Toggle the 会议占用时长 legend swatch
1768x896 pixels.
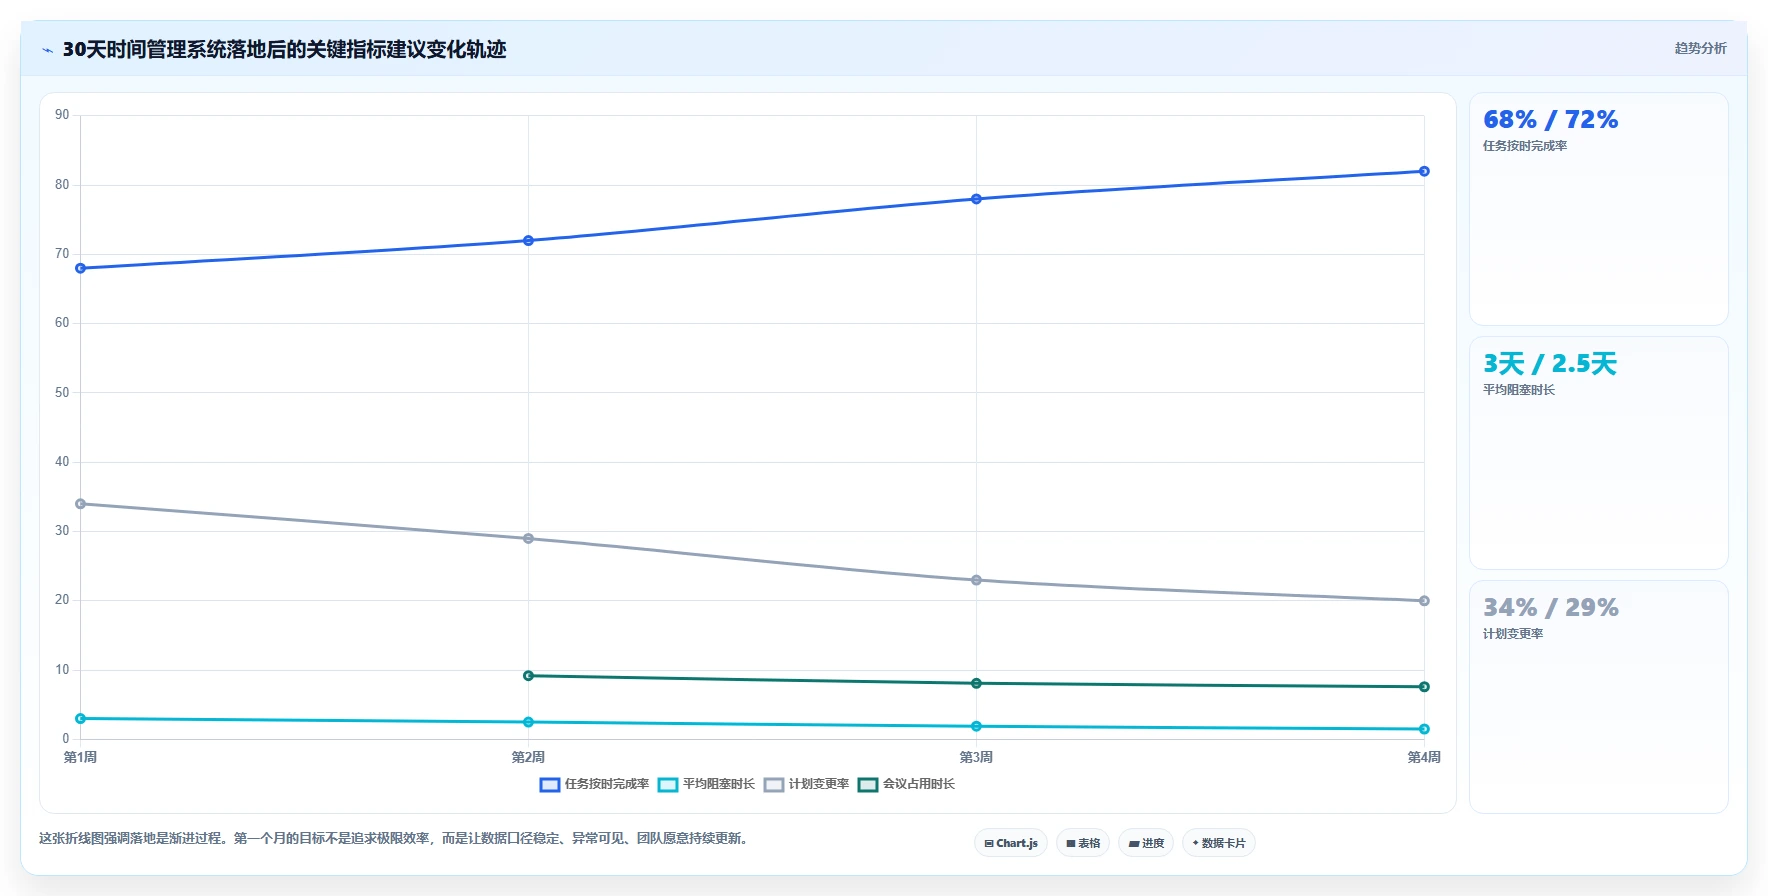click(868, 785)
